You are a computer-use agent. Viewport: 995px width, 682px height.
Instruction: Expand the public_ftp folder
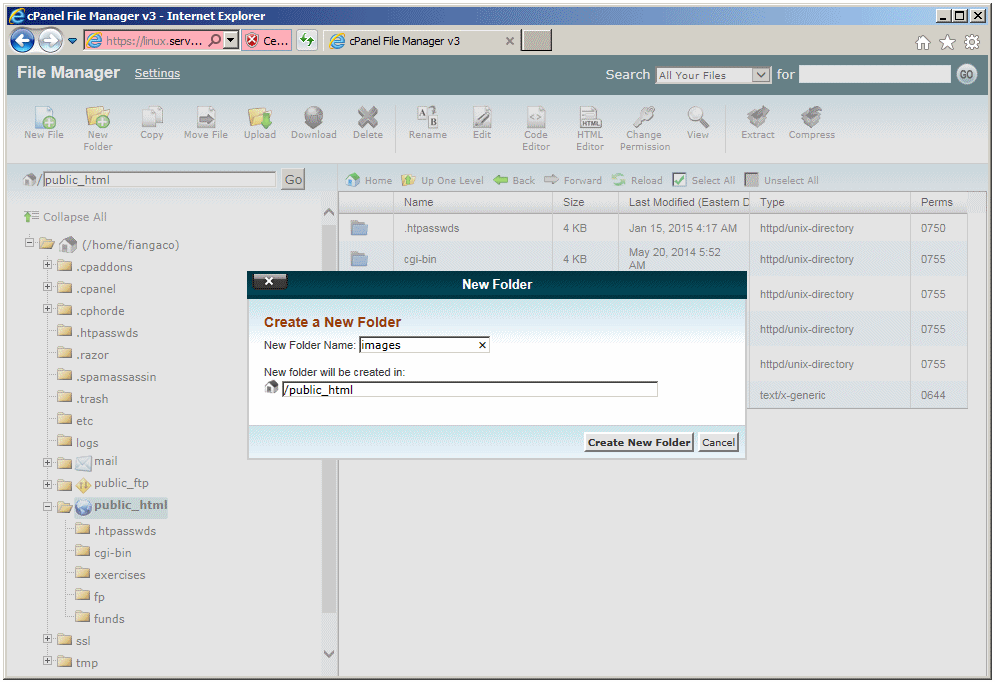click(x=48, y=485)
